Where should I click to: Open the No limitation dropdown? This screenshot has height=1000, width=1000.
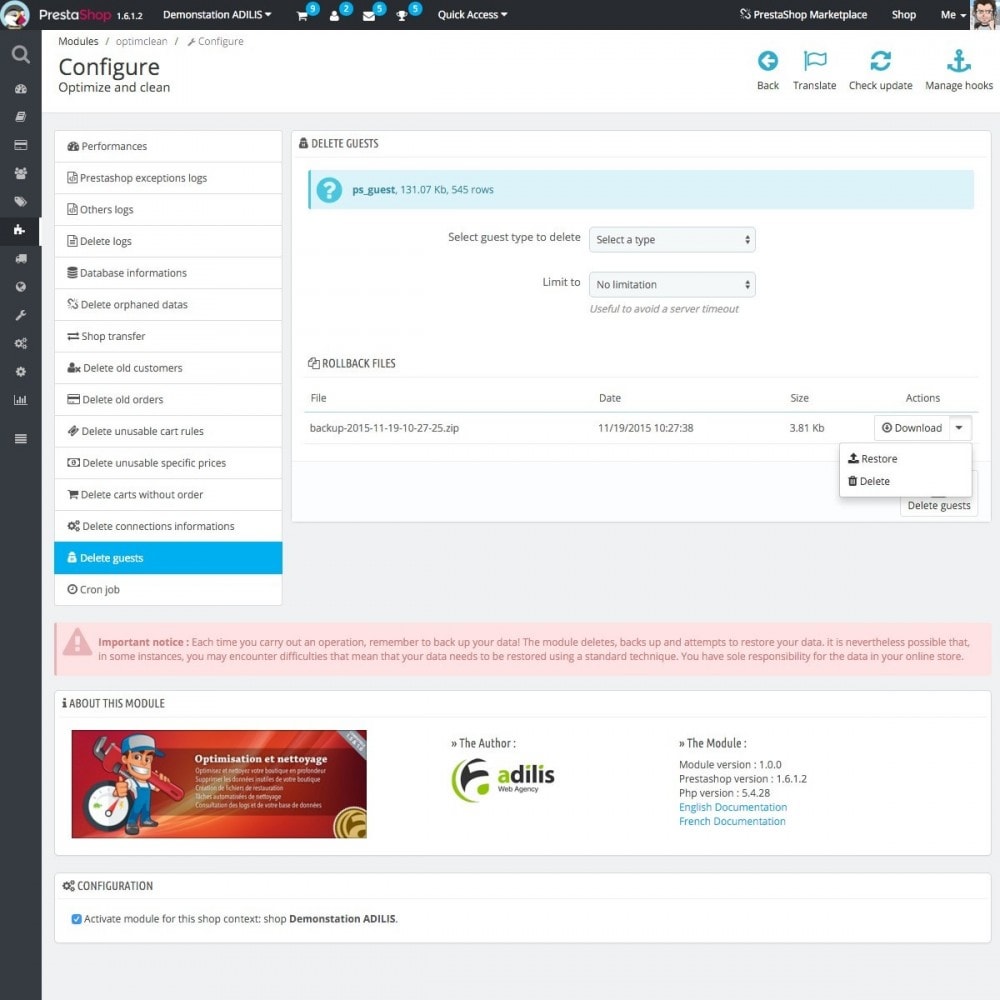(x=672, y=284)
